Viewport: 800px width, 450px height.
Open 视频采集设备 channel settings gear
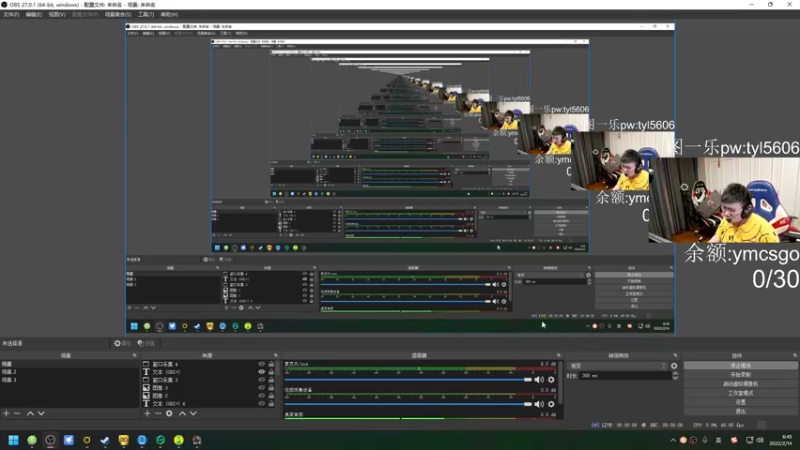[551, 404]
